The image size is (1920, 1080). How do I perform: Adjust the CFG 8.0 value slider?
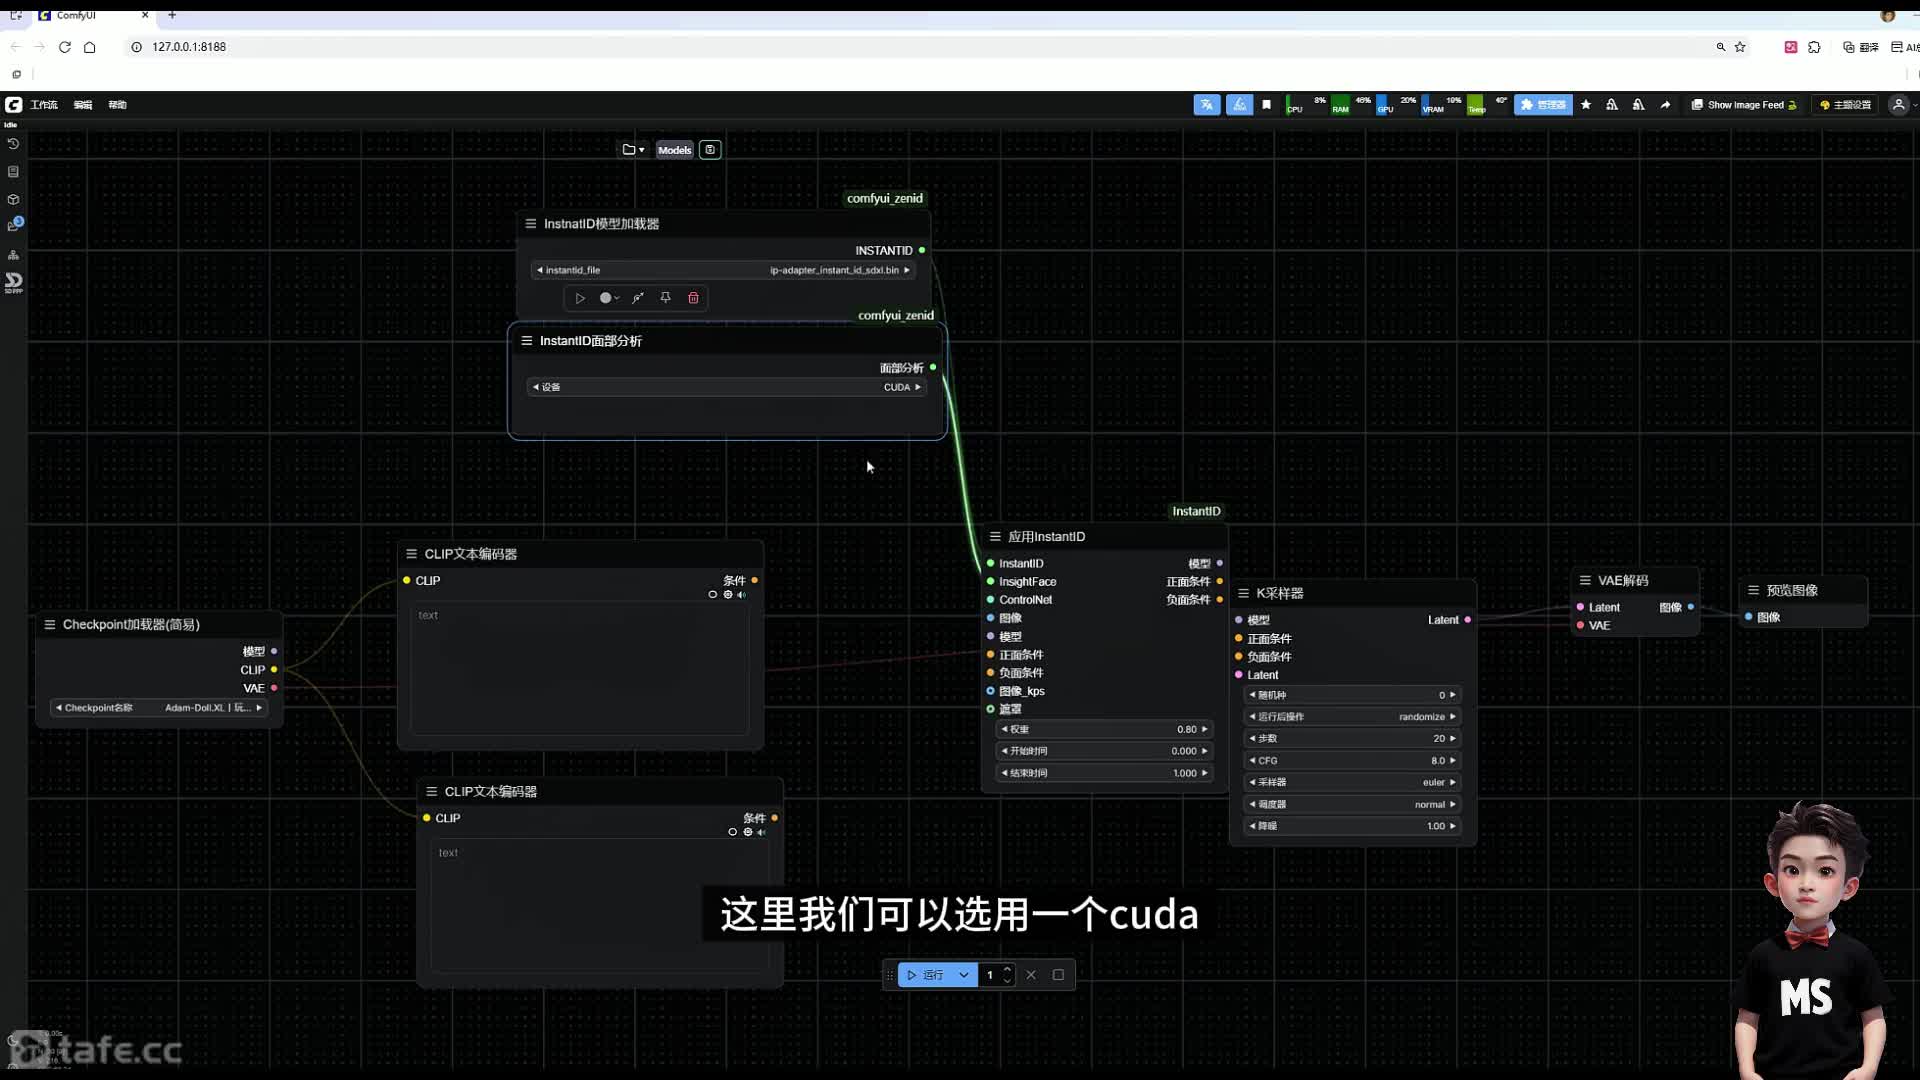click(x=1353, y=761)
